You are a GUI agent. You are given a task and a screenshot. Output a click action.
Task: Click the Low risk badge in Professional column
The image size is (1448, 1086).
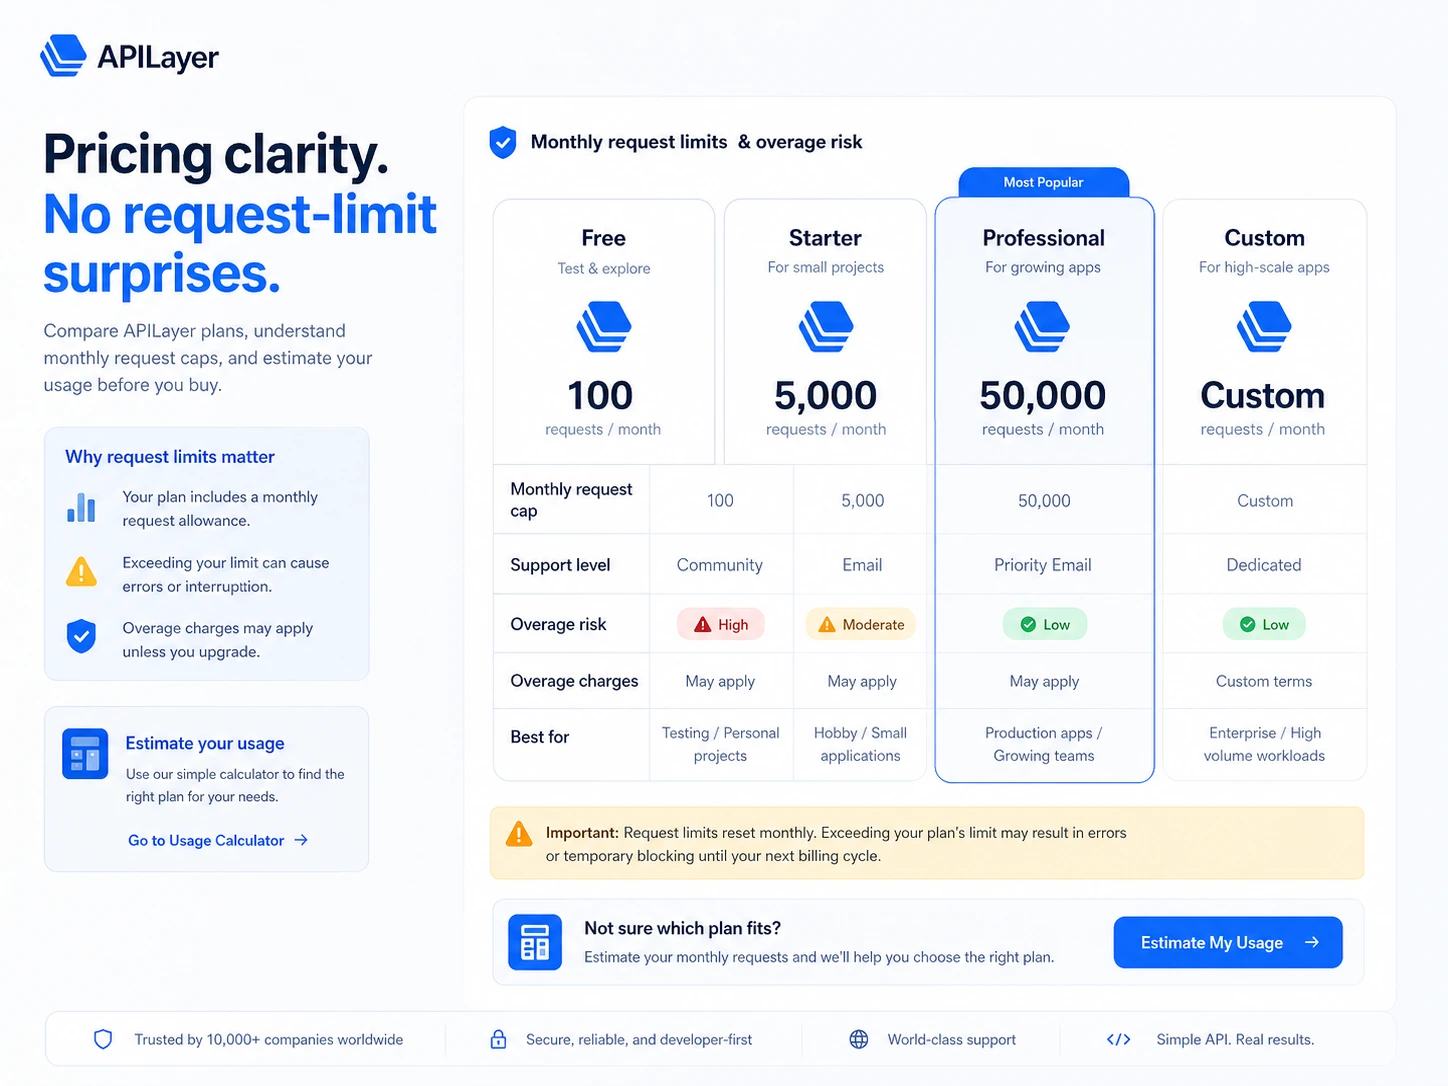(1045, 624)
